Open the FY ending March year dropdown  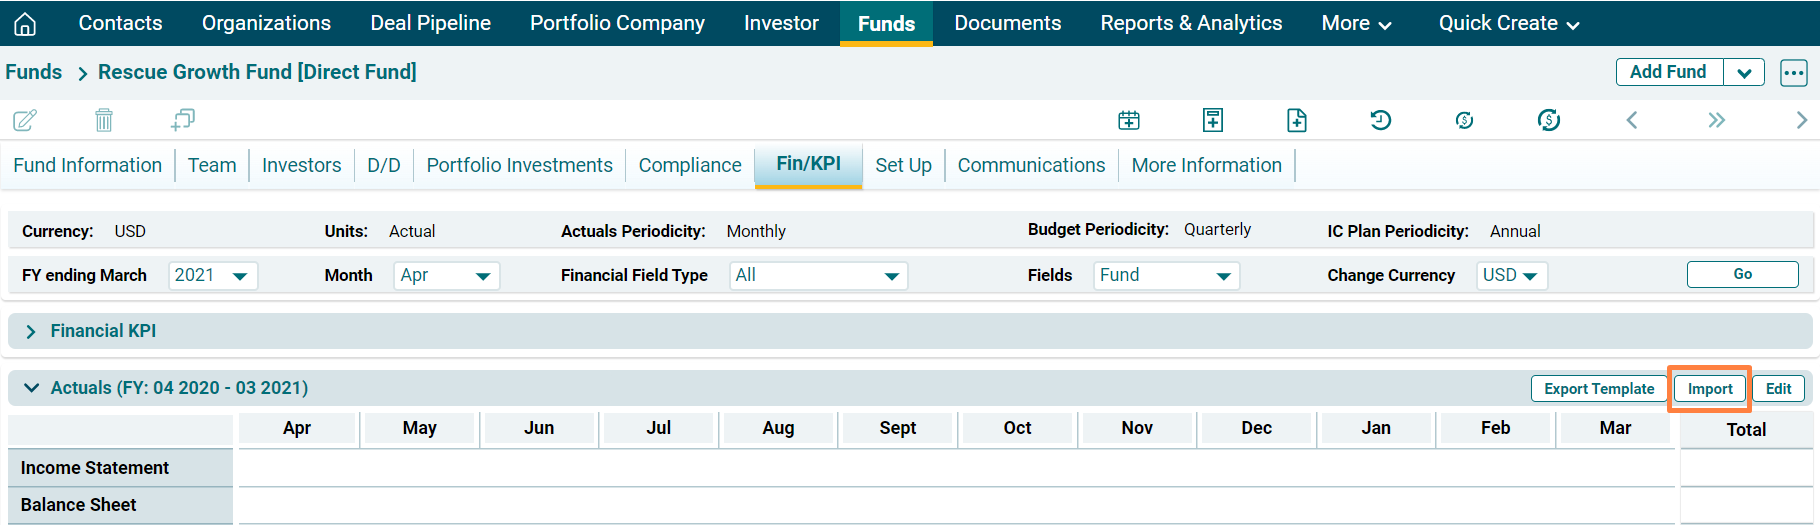point(212,275)
